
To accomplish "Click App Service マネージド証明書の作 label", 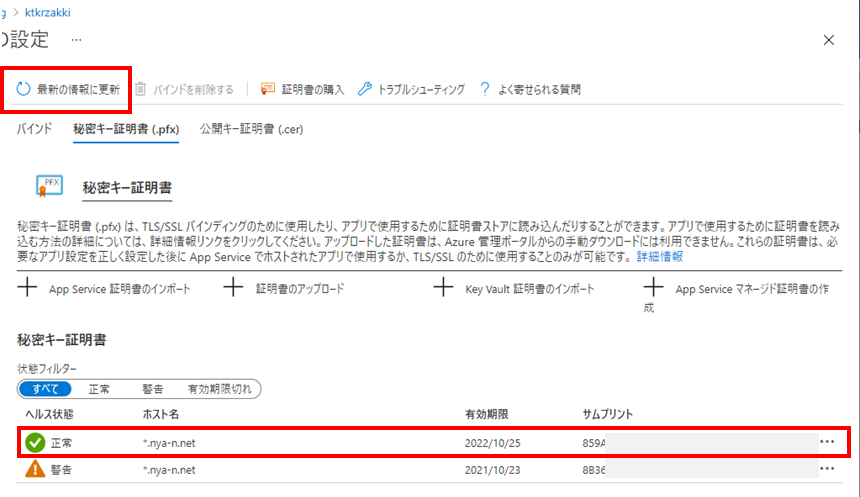I will click(752, 289).
